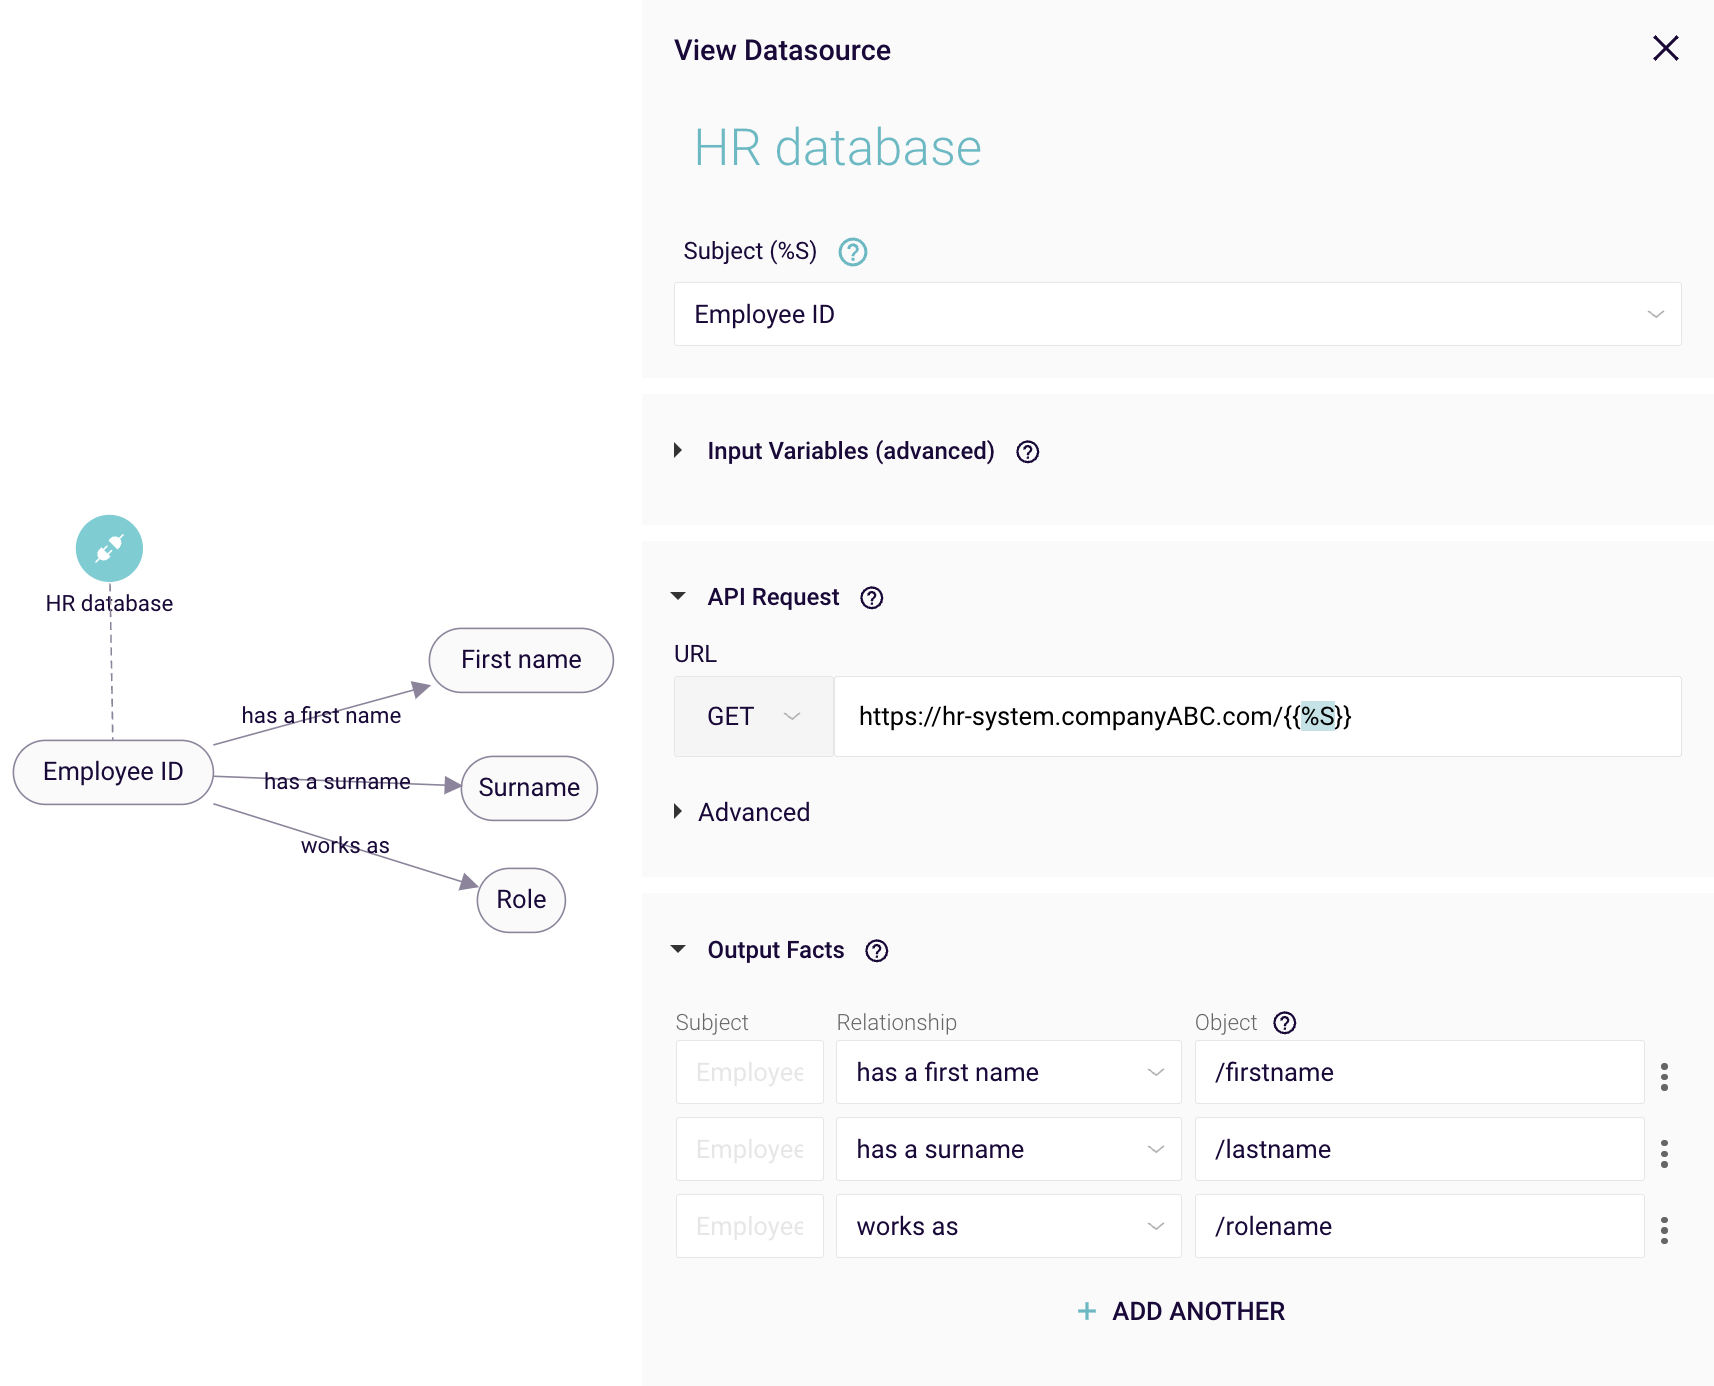Click in the API URL input field
The height and width of the screenshot is (1386, 1714).
pos(1256,717)
